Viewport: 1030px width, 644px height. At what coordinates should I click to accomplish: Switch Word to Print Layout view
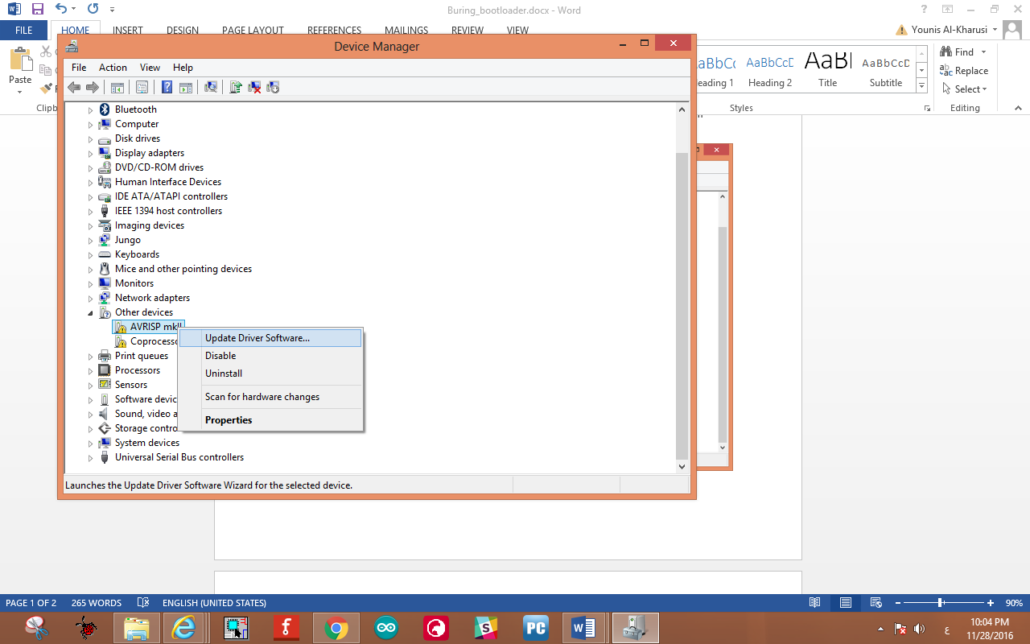pos(845,603)
